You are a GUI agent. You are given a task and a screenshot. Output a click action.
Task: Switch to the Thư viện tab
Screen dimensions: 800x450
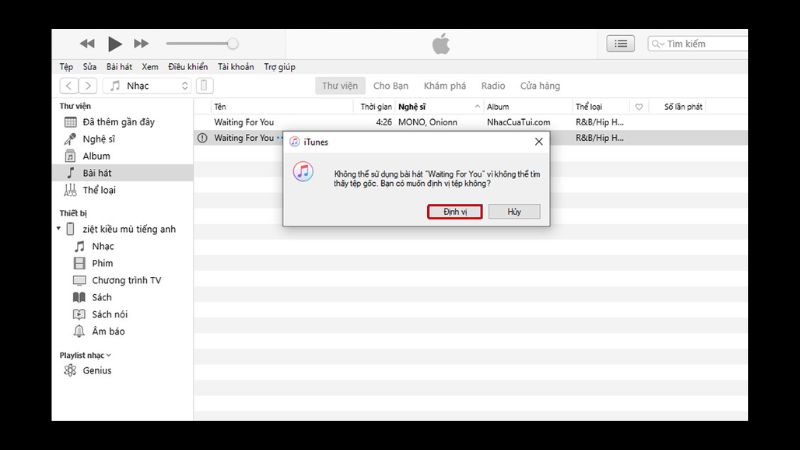click(x=340, y=86)
